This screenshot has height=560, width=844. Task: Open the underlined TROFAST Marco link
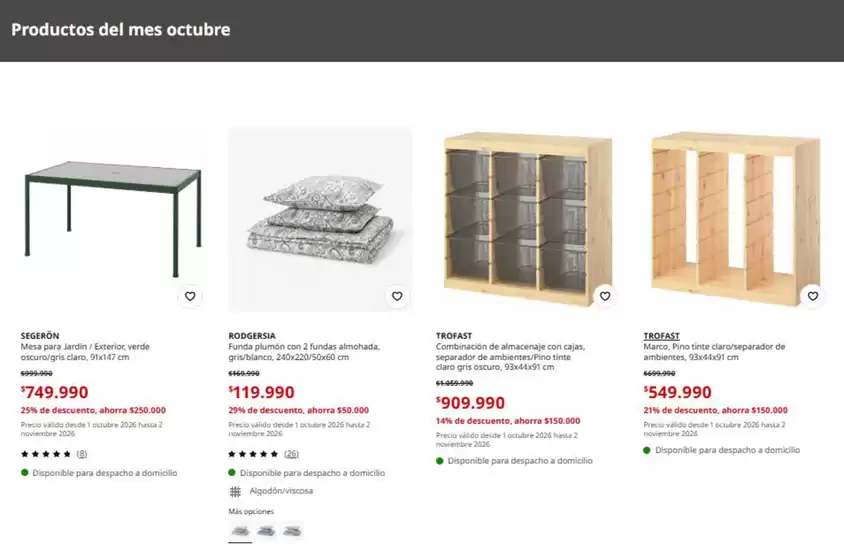coord(662,335)
